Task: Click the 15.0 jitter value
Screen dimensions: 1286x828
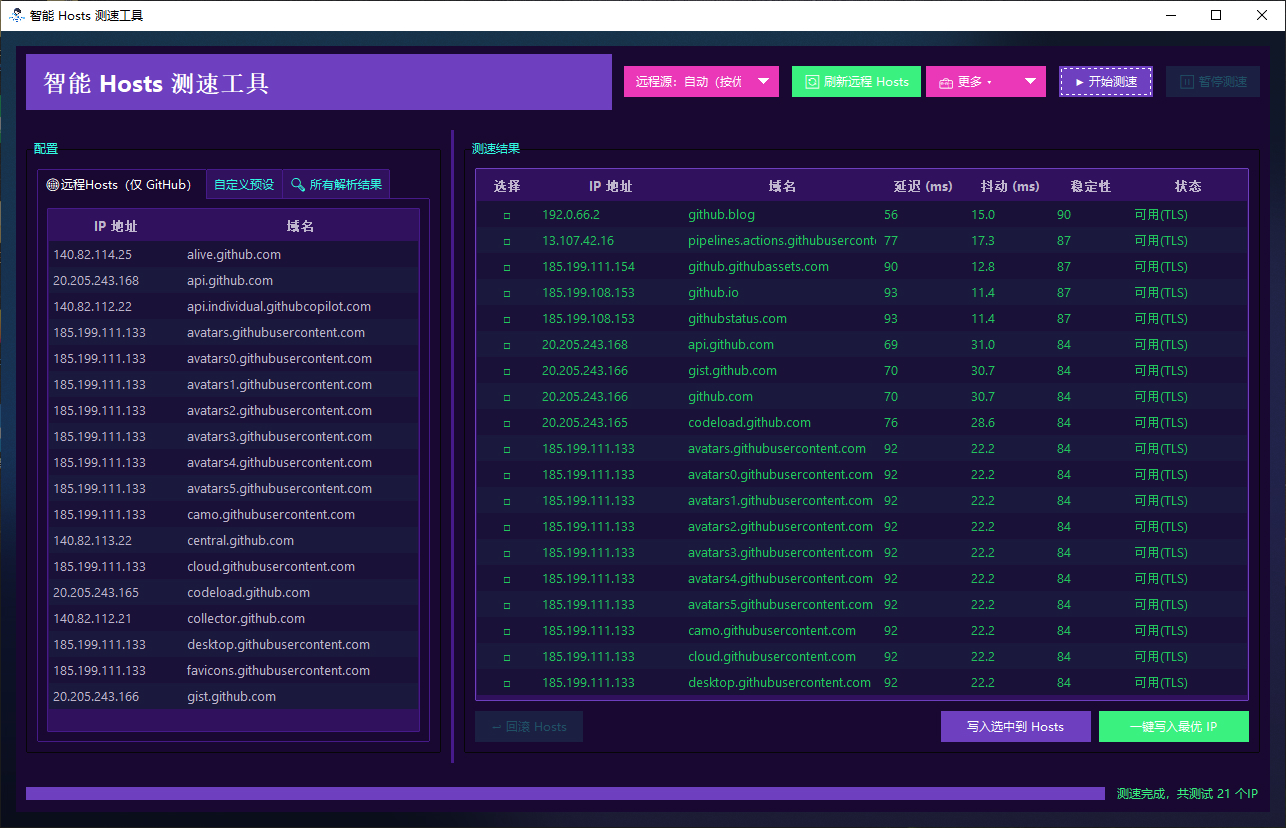Action: click(983, 215)
